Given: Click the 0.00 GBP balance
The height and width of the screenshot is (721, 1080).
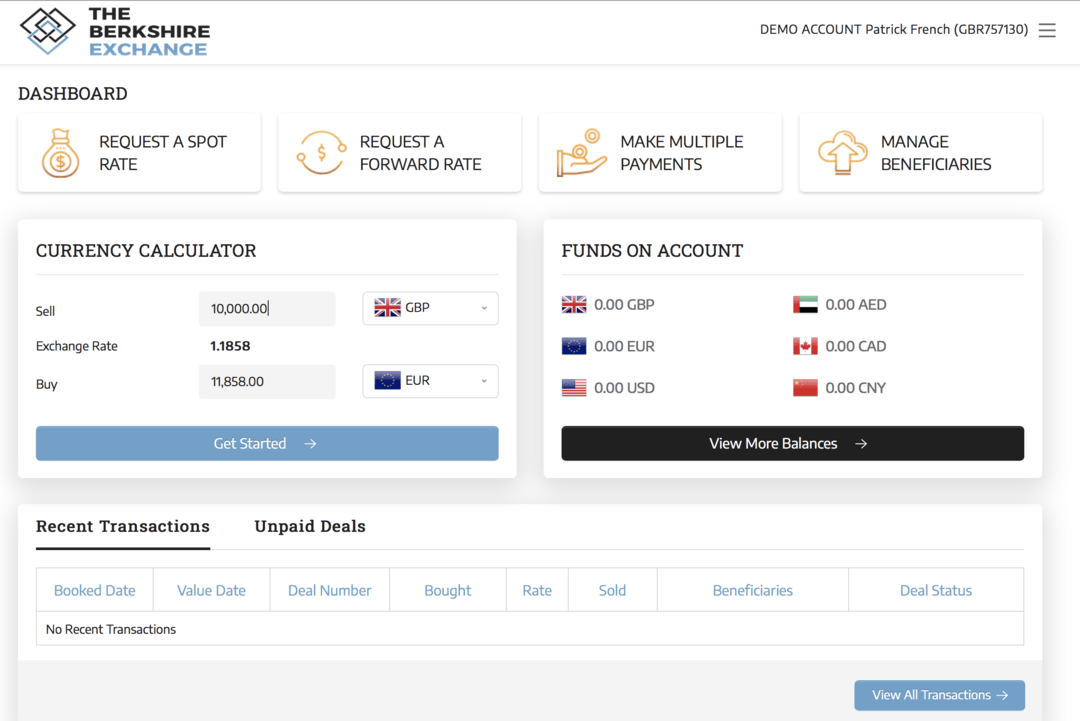Looking at the screenshot, I should [624, 304].
